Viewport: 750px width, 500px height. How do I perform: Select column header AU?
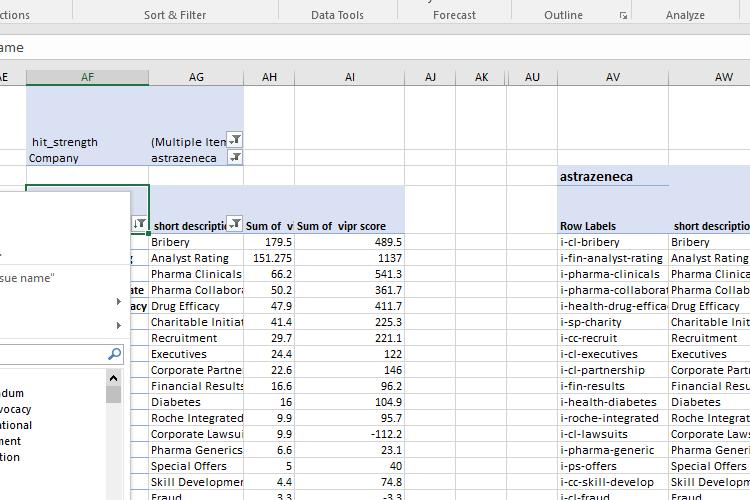pyautogui.click(x=532, y=77)
